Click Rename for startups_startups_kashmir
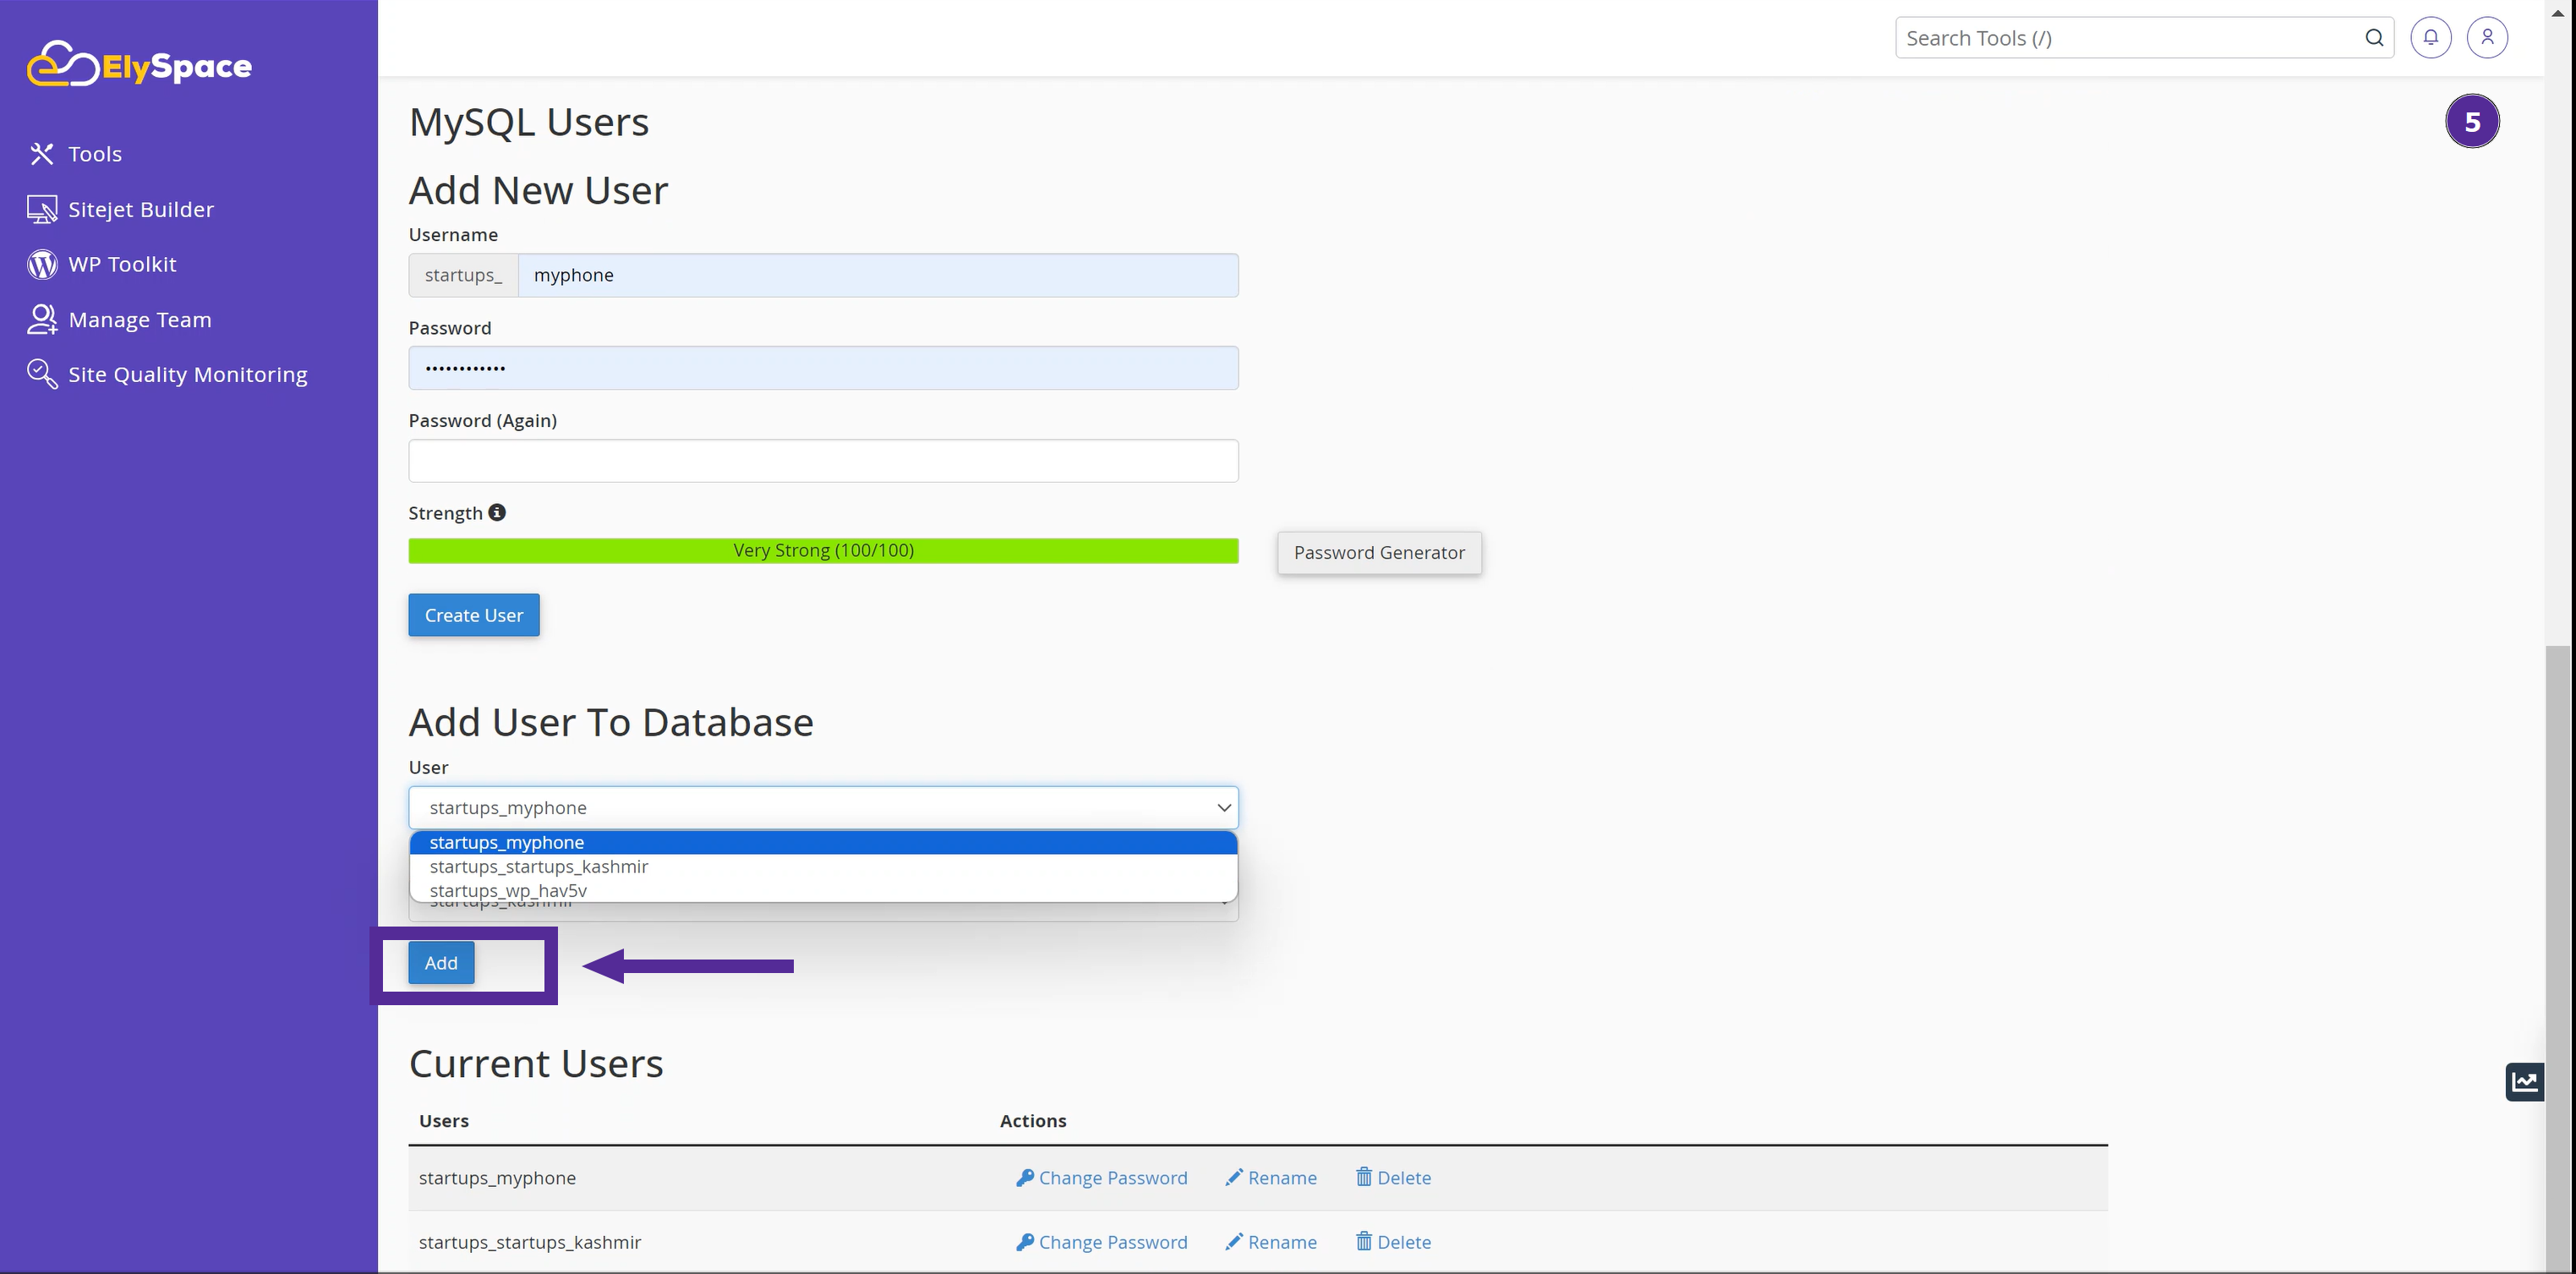Screen dimensions: 2576x1274 1272,1241
